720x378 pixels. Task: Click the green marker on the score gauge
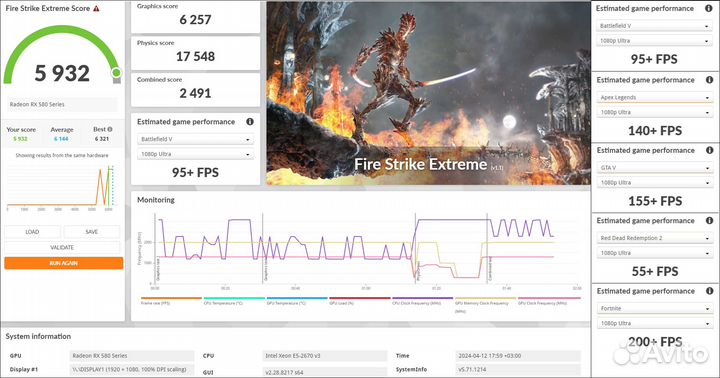coord(116,73)
